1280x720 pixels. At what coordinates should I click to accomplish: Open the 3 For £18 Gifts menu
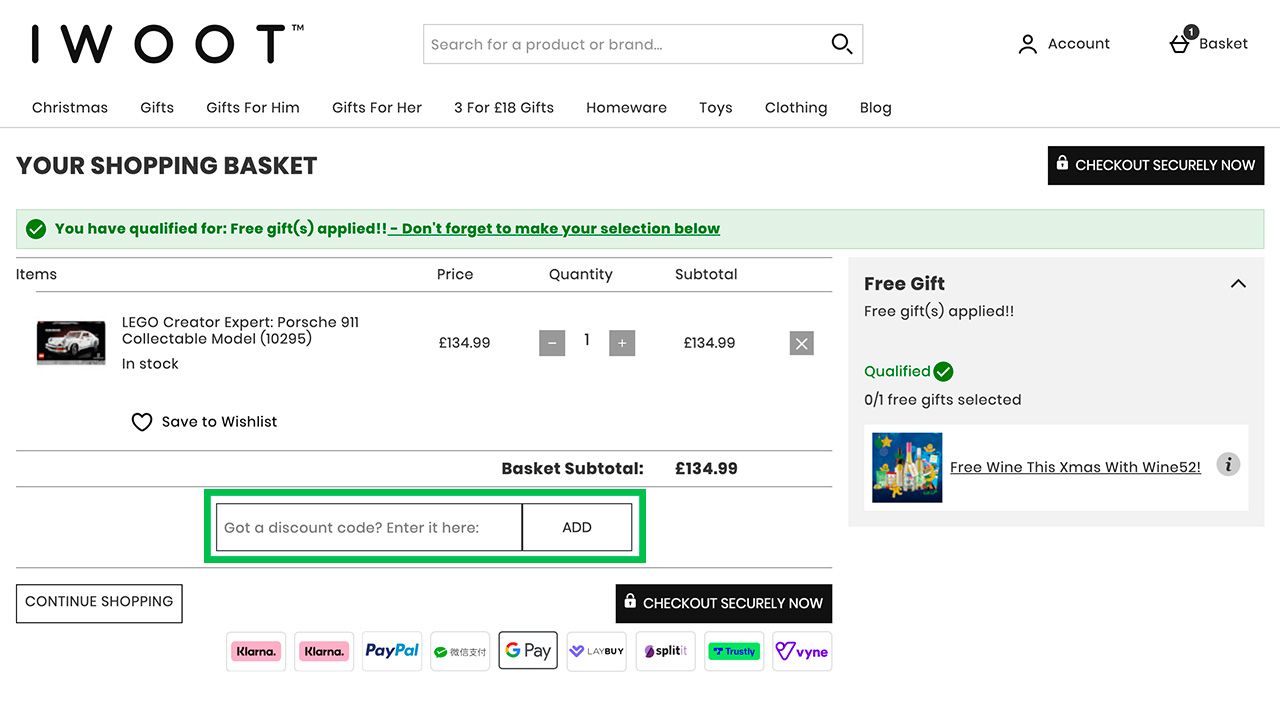pyautogui.click(x=504, y=107)
